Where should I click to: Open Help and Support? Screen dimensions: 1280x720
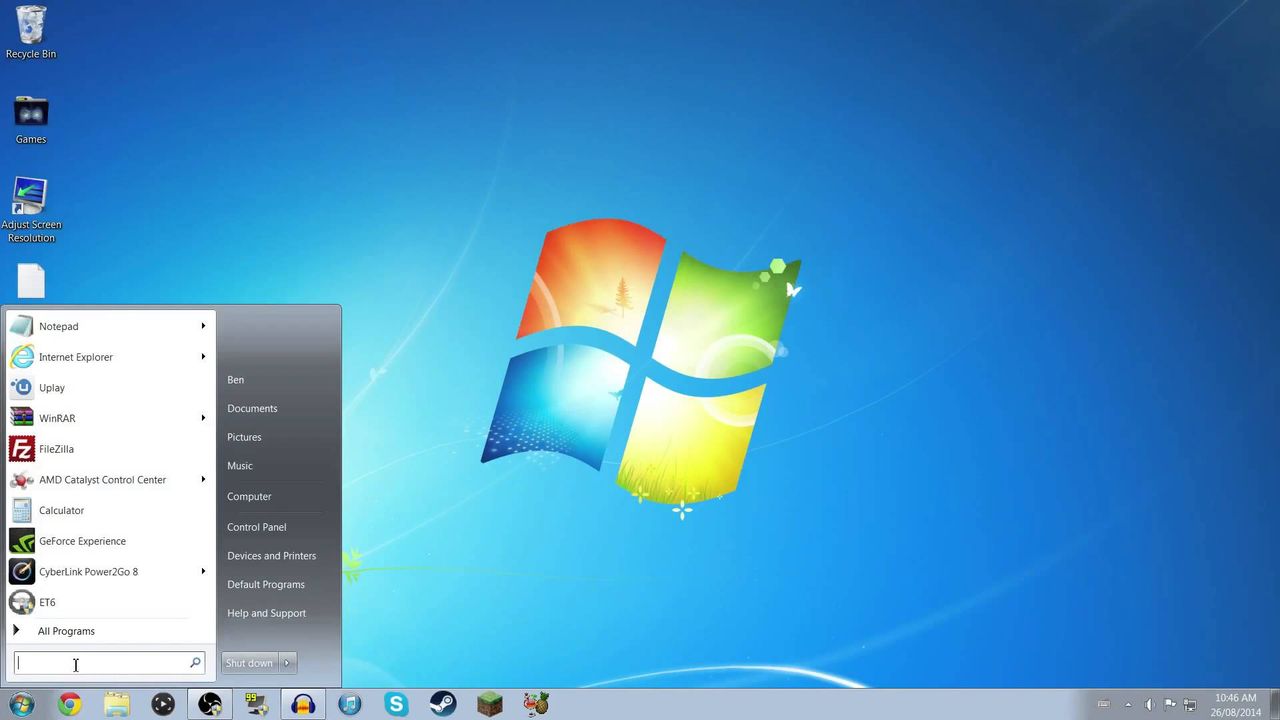[266, 613]
